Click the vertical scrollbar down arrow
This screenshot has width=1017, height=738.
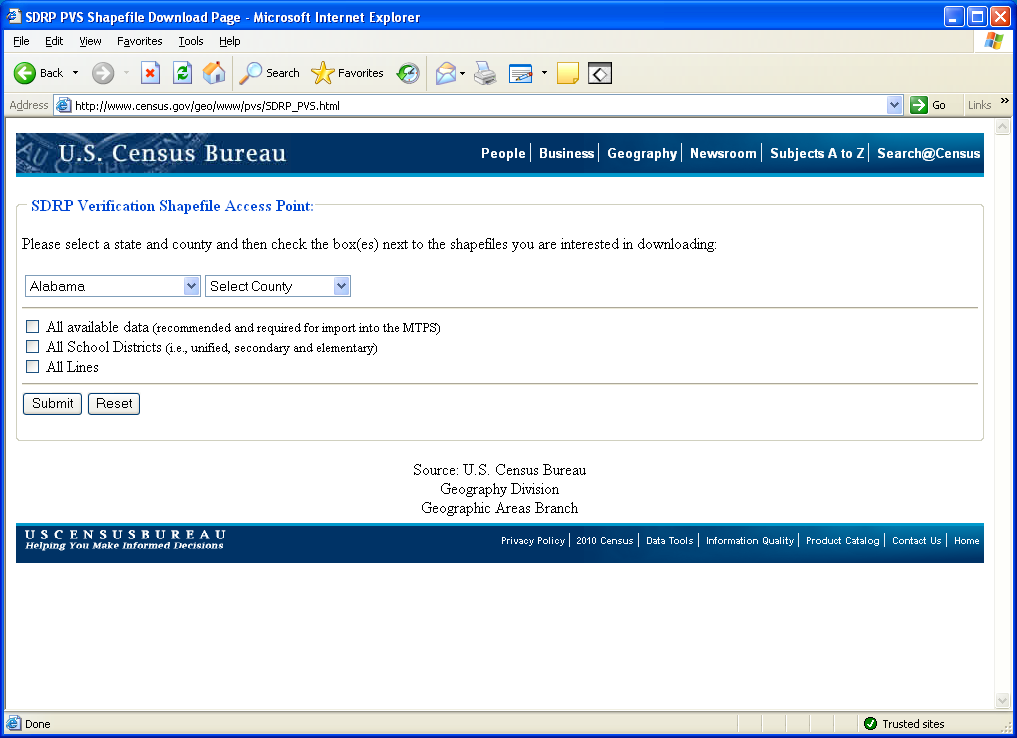tap(1003, 700)
